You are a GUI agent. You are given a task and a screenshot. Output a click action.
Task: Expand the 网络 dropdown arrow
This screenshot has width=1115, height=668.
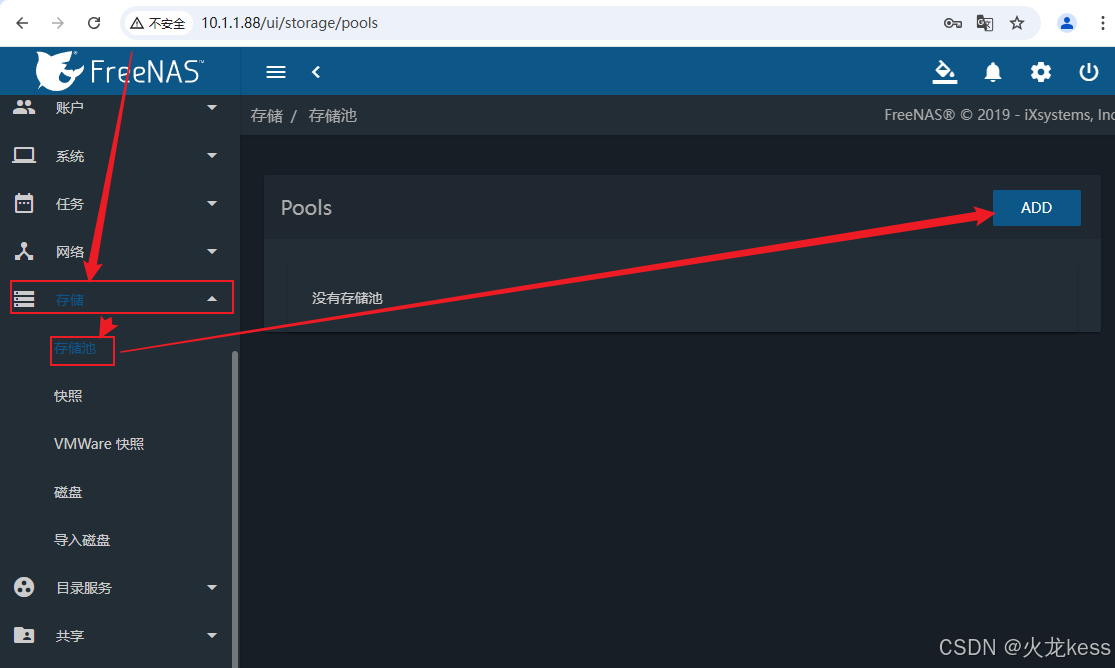pyautogui.click(x=212, y=251)
